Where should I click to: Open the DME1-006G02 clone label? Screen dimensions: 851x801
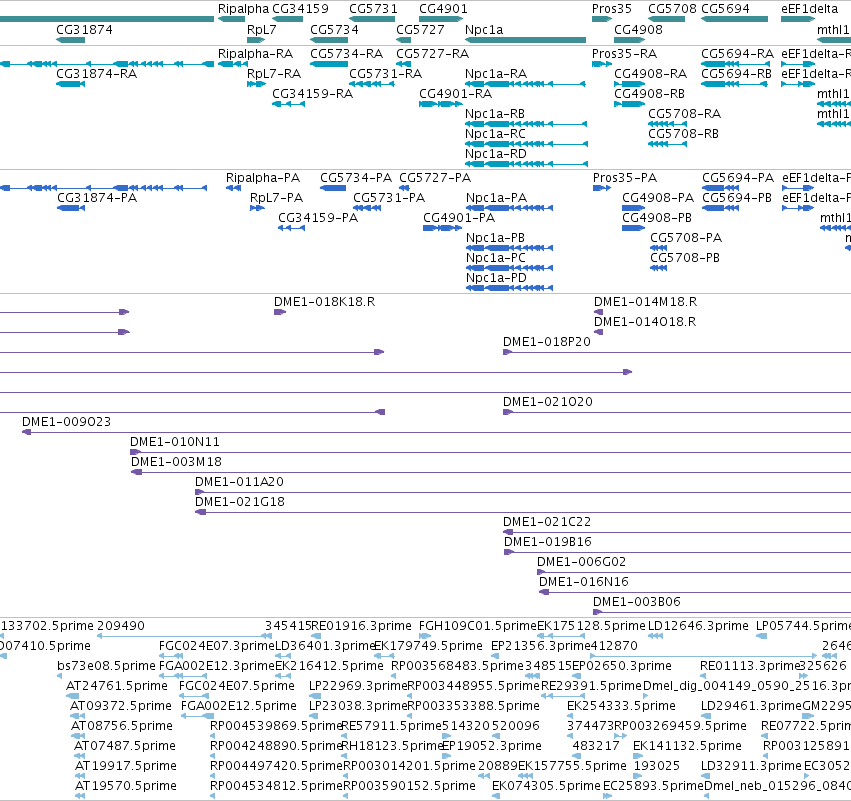(x=581, y=562)
